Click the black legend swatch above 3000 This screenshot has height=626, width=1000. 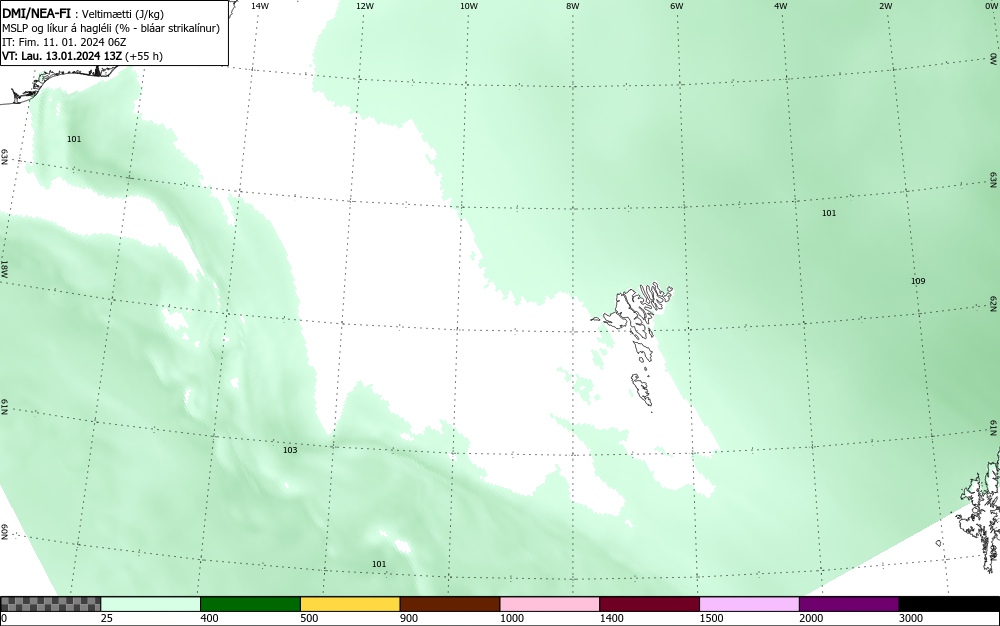[x=949, y=604]
